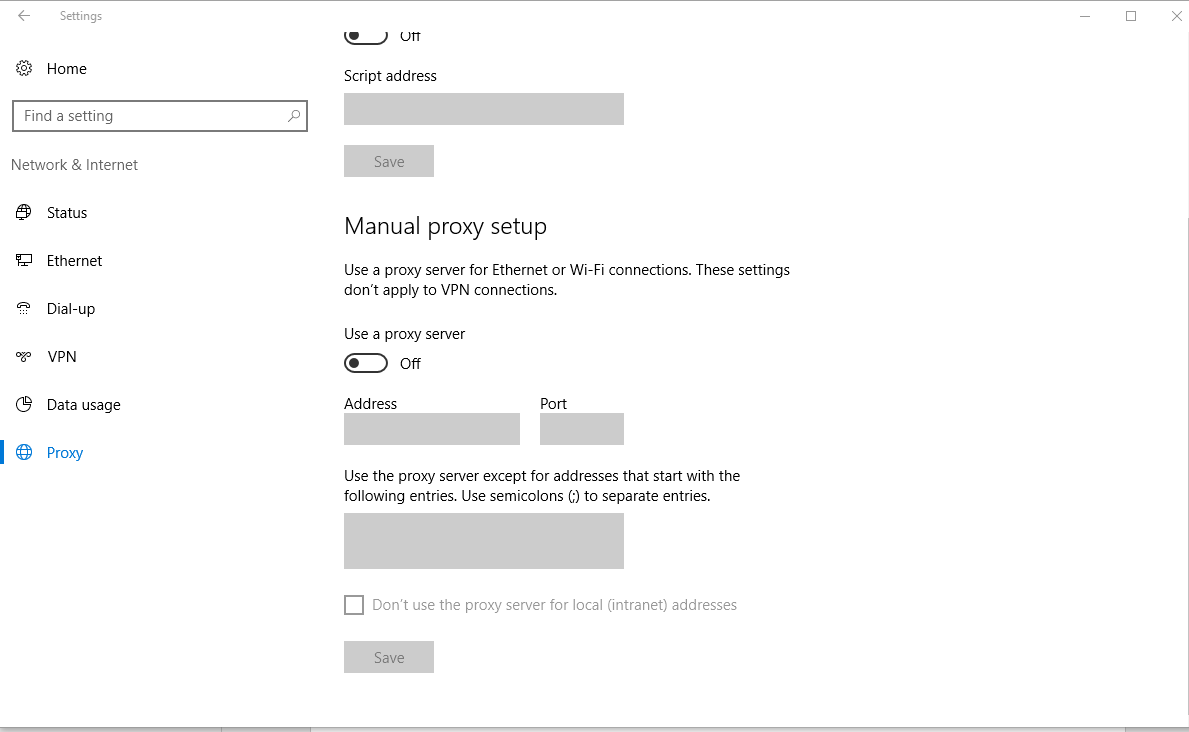Click the Home gear icon
This screenshot has height=732, width=1189.
point(24,68)
